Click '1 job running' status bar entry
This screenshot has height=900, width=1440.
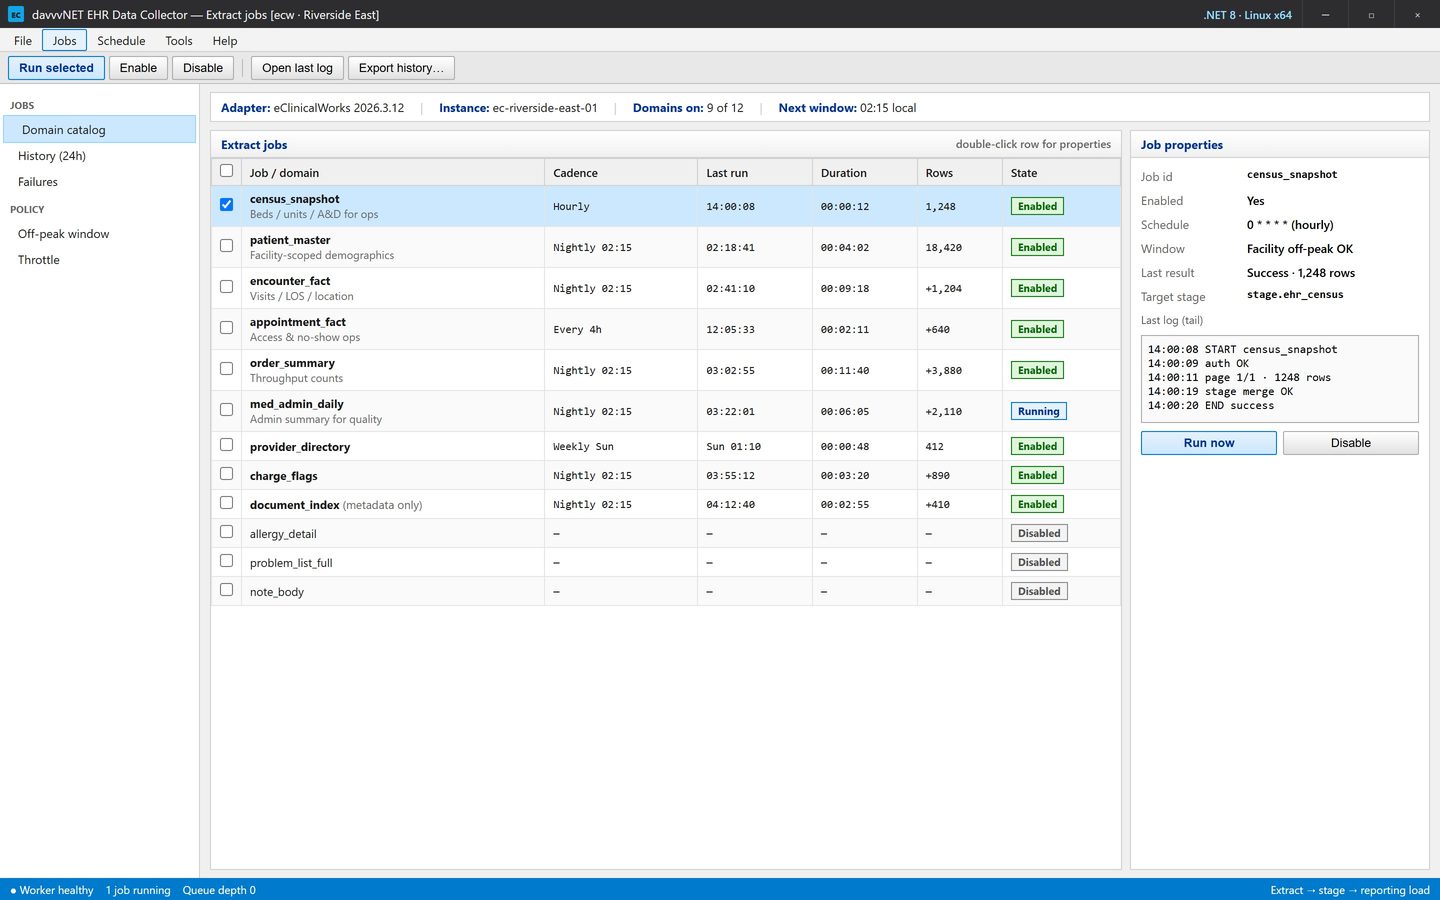(138, 890)
